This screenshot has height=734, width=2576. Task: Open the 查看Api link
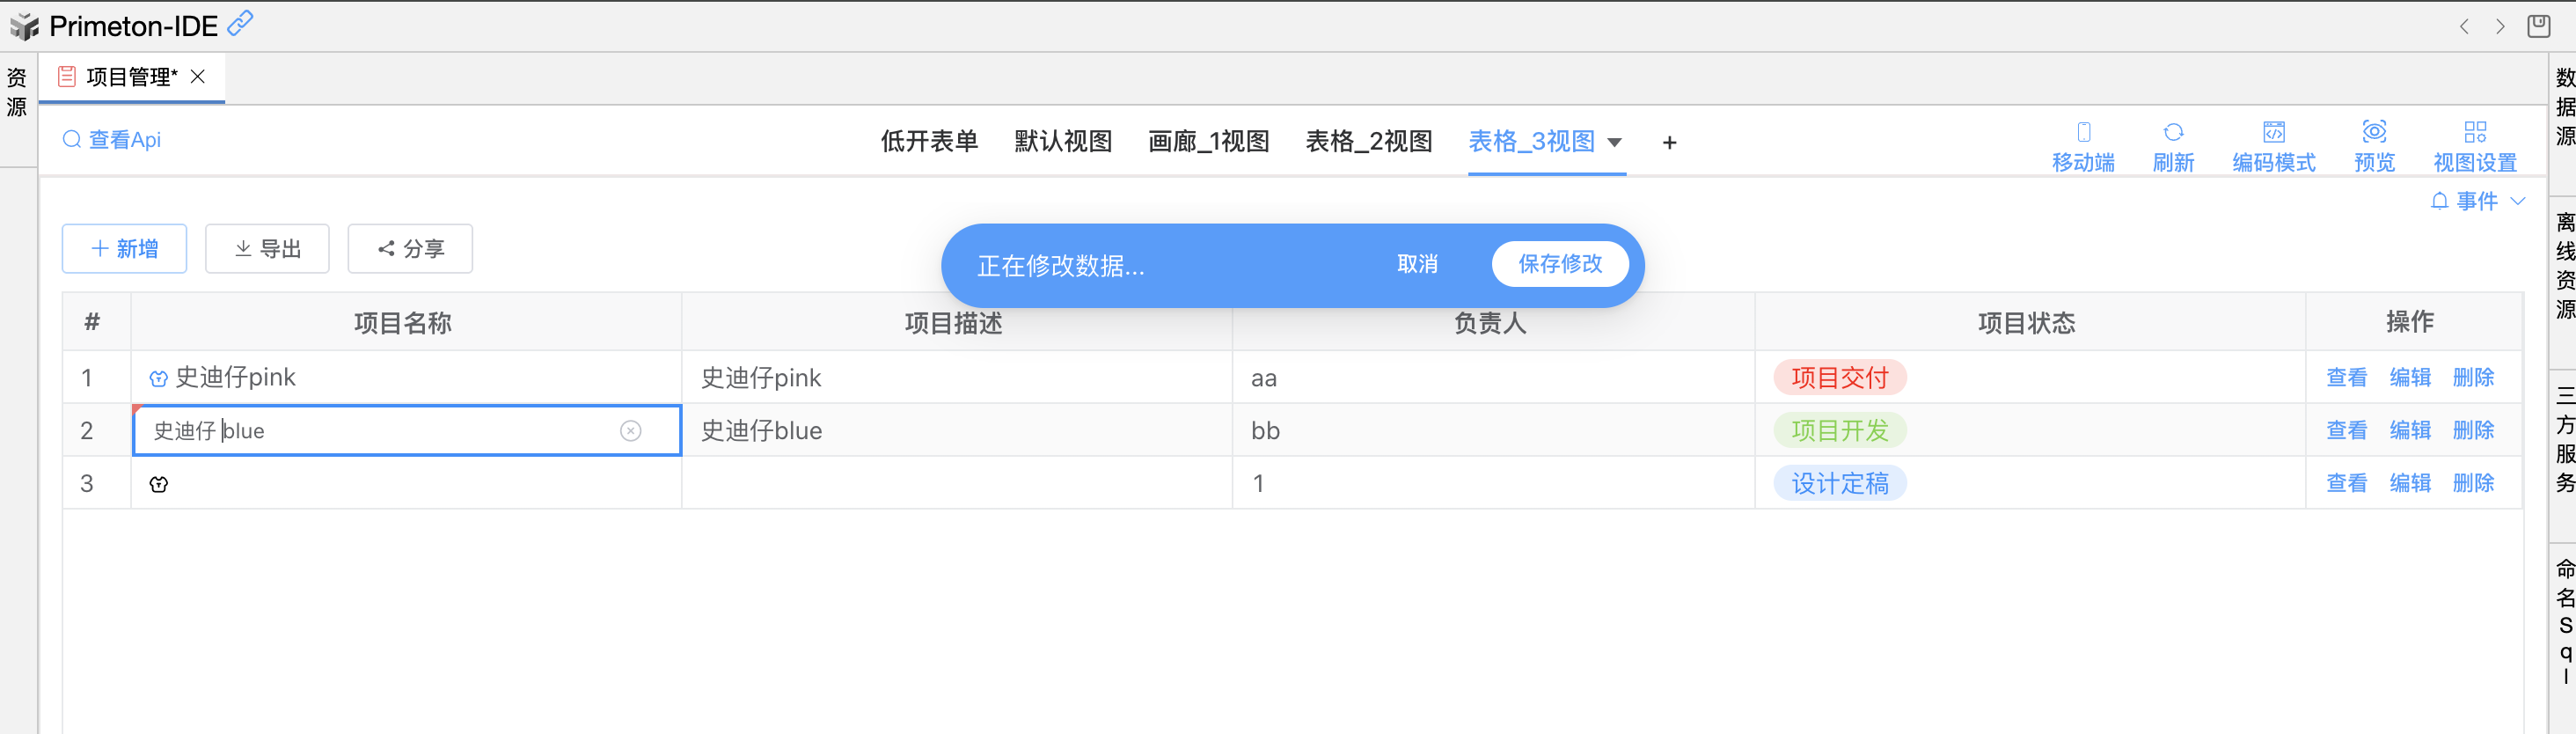coord(112,140)
